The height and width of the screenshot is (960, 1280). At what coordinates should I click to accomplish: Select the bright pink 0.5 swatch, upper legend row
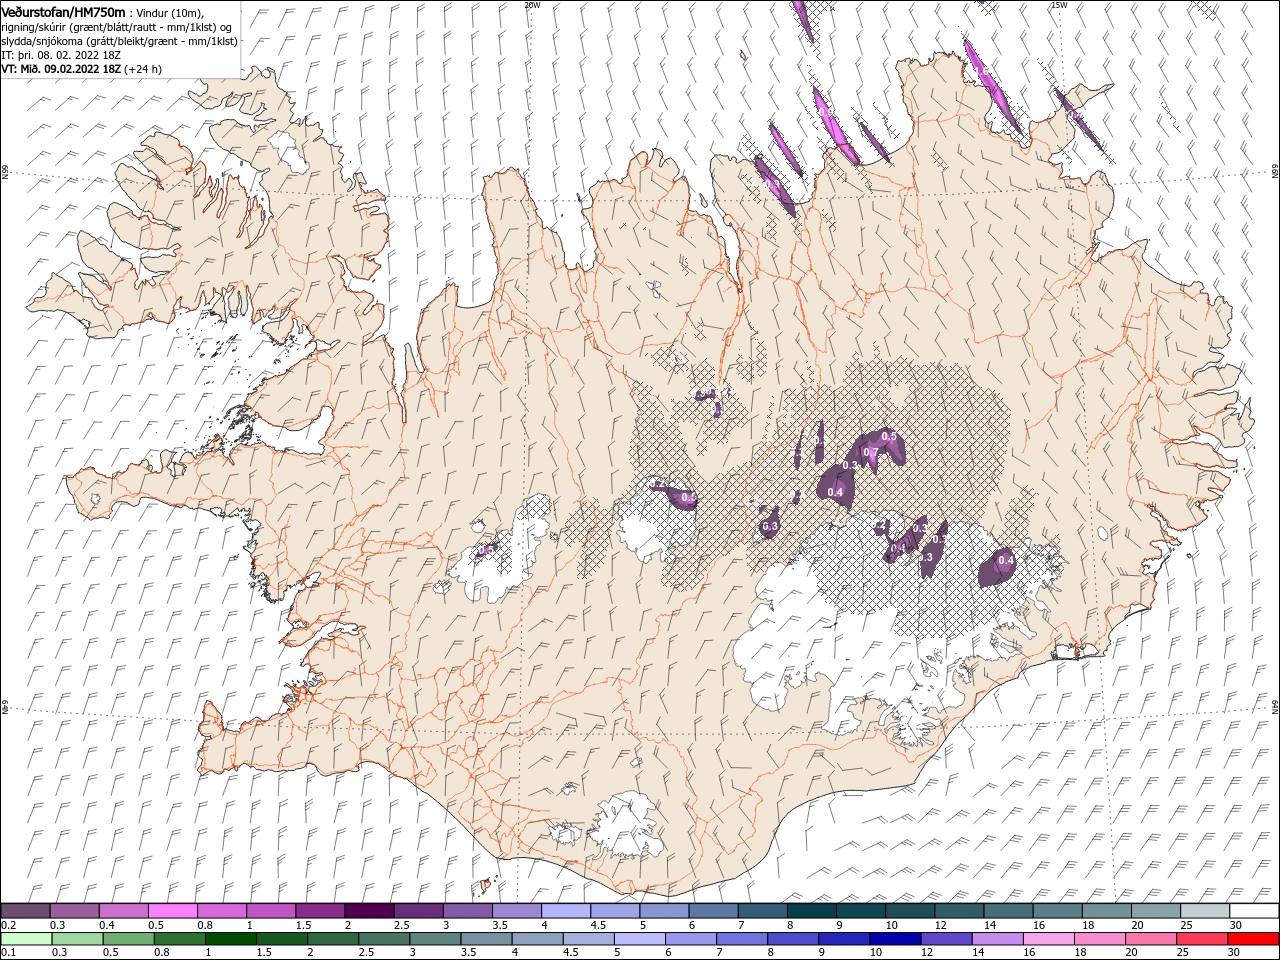pos(173,911)
